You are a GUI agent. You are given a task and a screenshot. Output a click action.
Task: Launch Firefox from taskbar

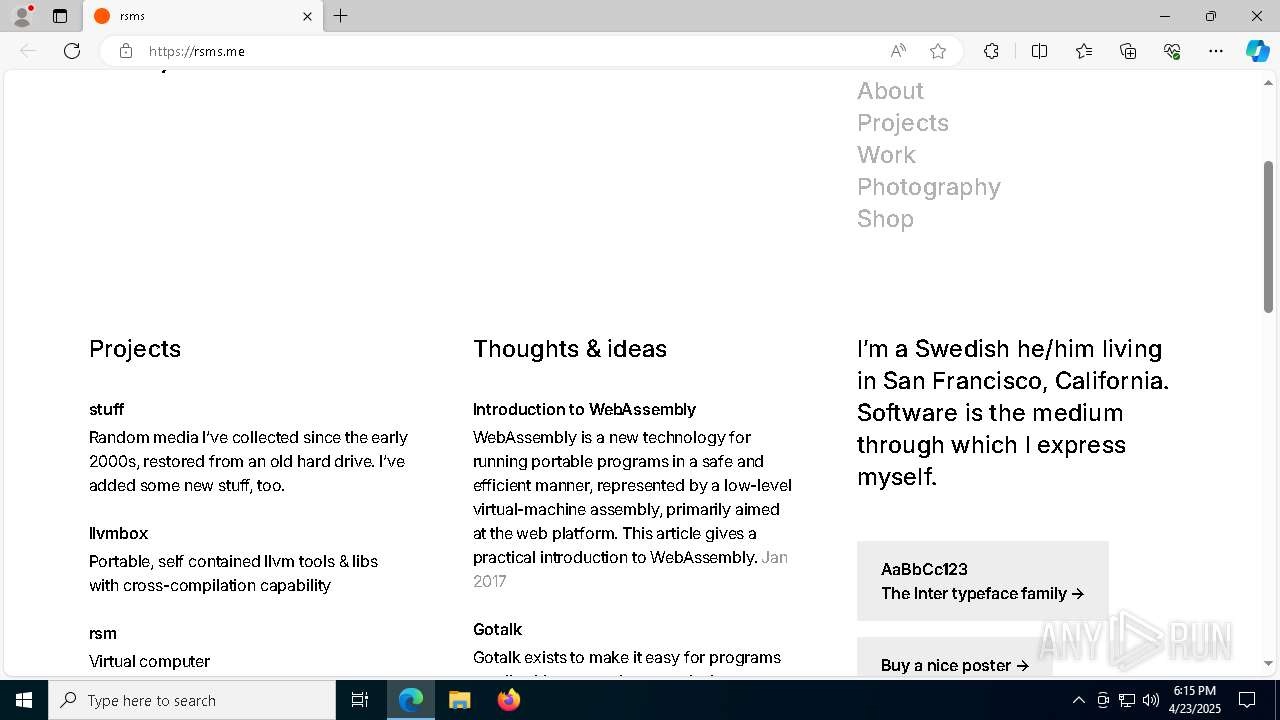pyautogui.click(x=508, y=700)
